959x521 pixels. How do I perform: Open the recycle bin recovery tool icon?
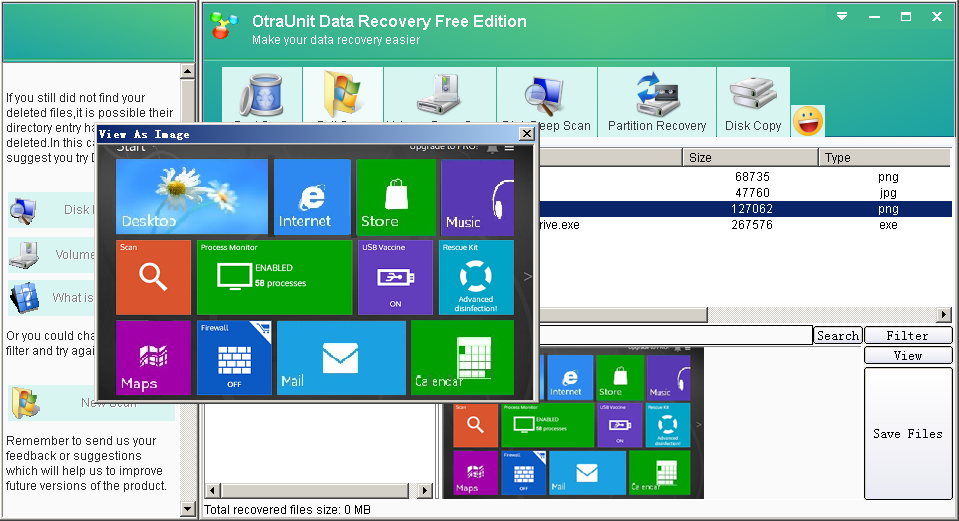262,95
